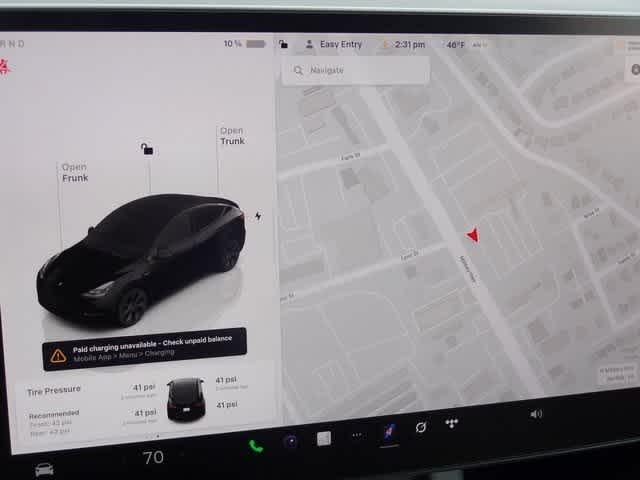Tap the Navigate search field
640x480 pixels.
click(x=355, y=70)
